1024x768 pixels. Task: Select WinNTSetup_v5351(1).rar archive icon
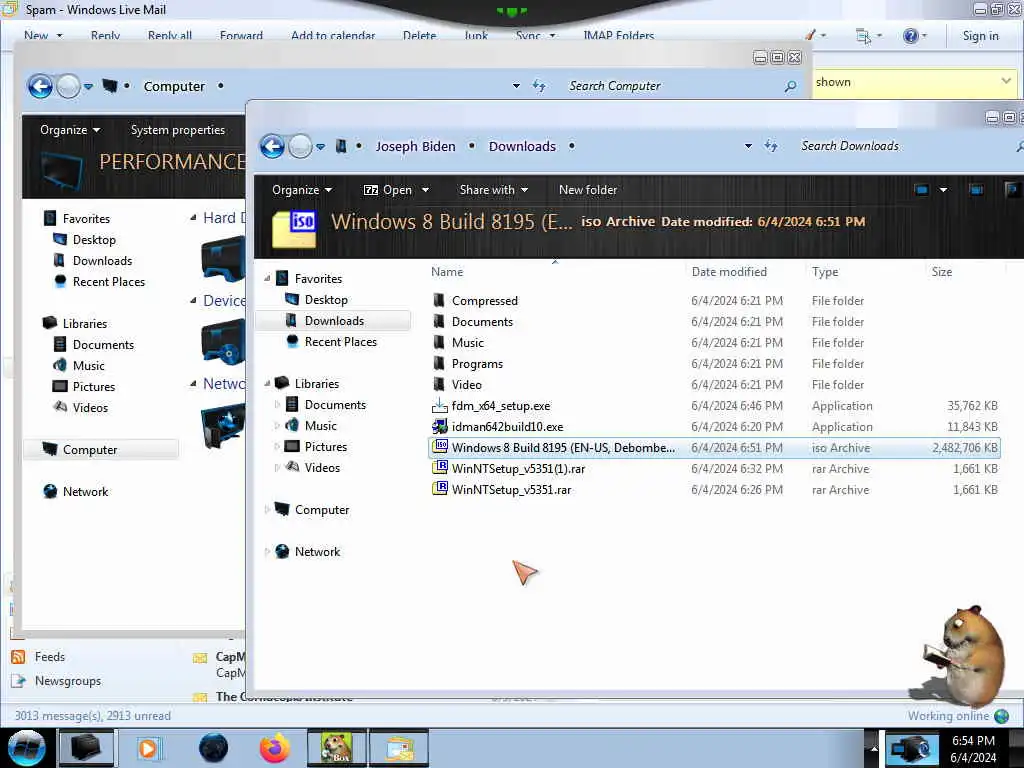pos(440,468)
